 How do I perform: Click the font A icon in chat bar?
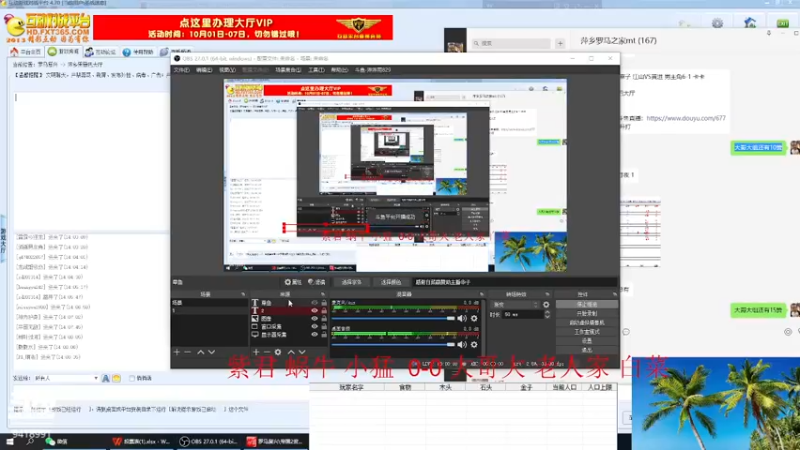(x=106, y=378)
